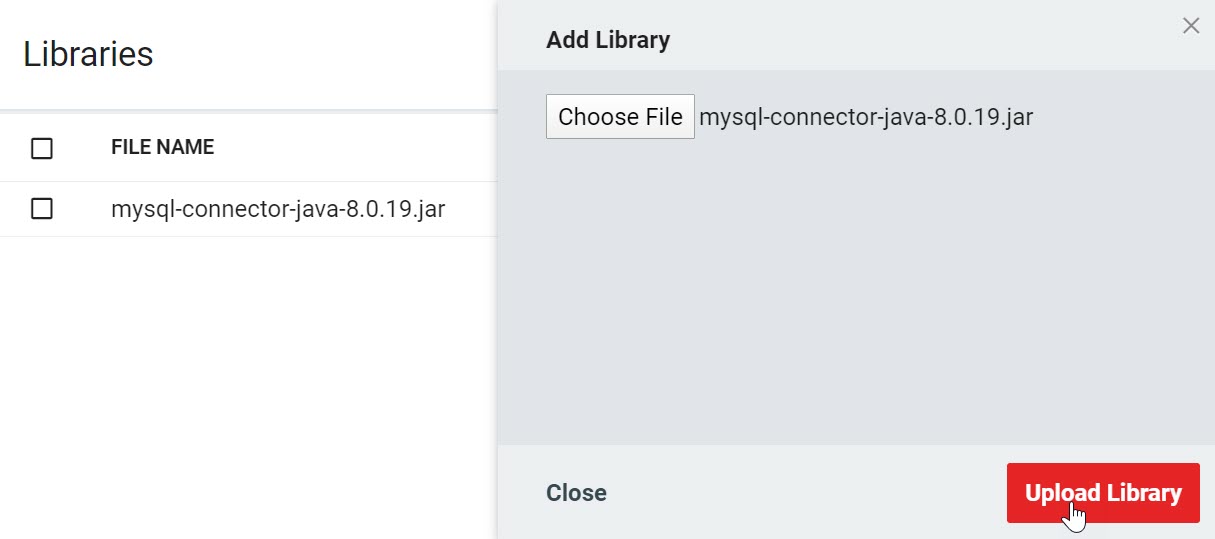This screenshot has height=539, width=1215.
Task: Click the FILE NAME column header
Action: click(x=162, y=147)
